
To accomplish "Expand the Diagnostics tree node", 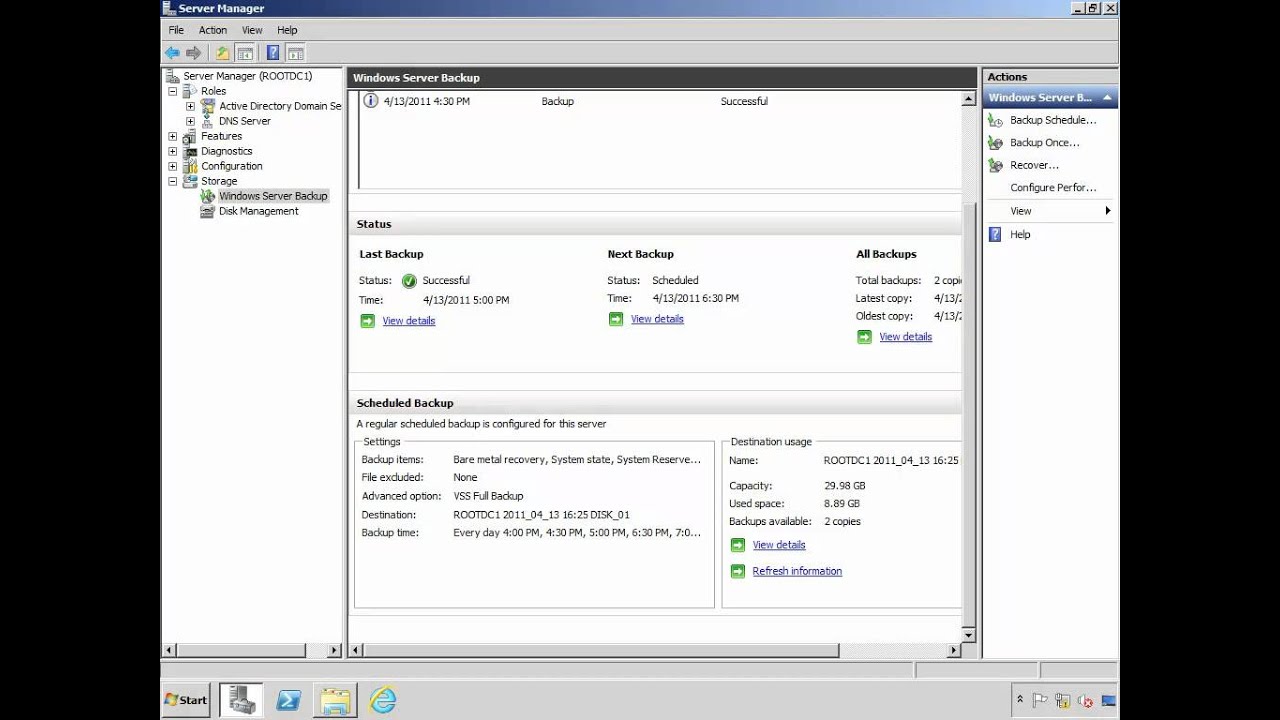I will [x=173, y=151].
